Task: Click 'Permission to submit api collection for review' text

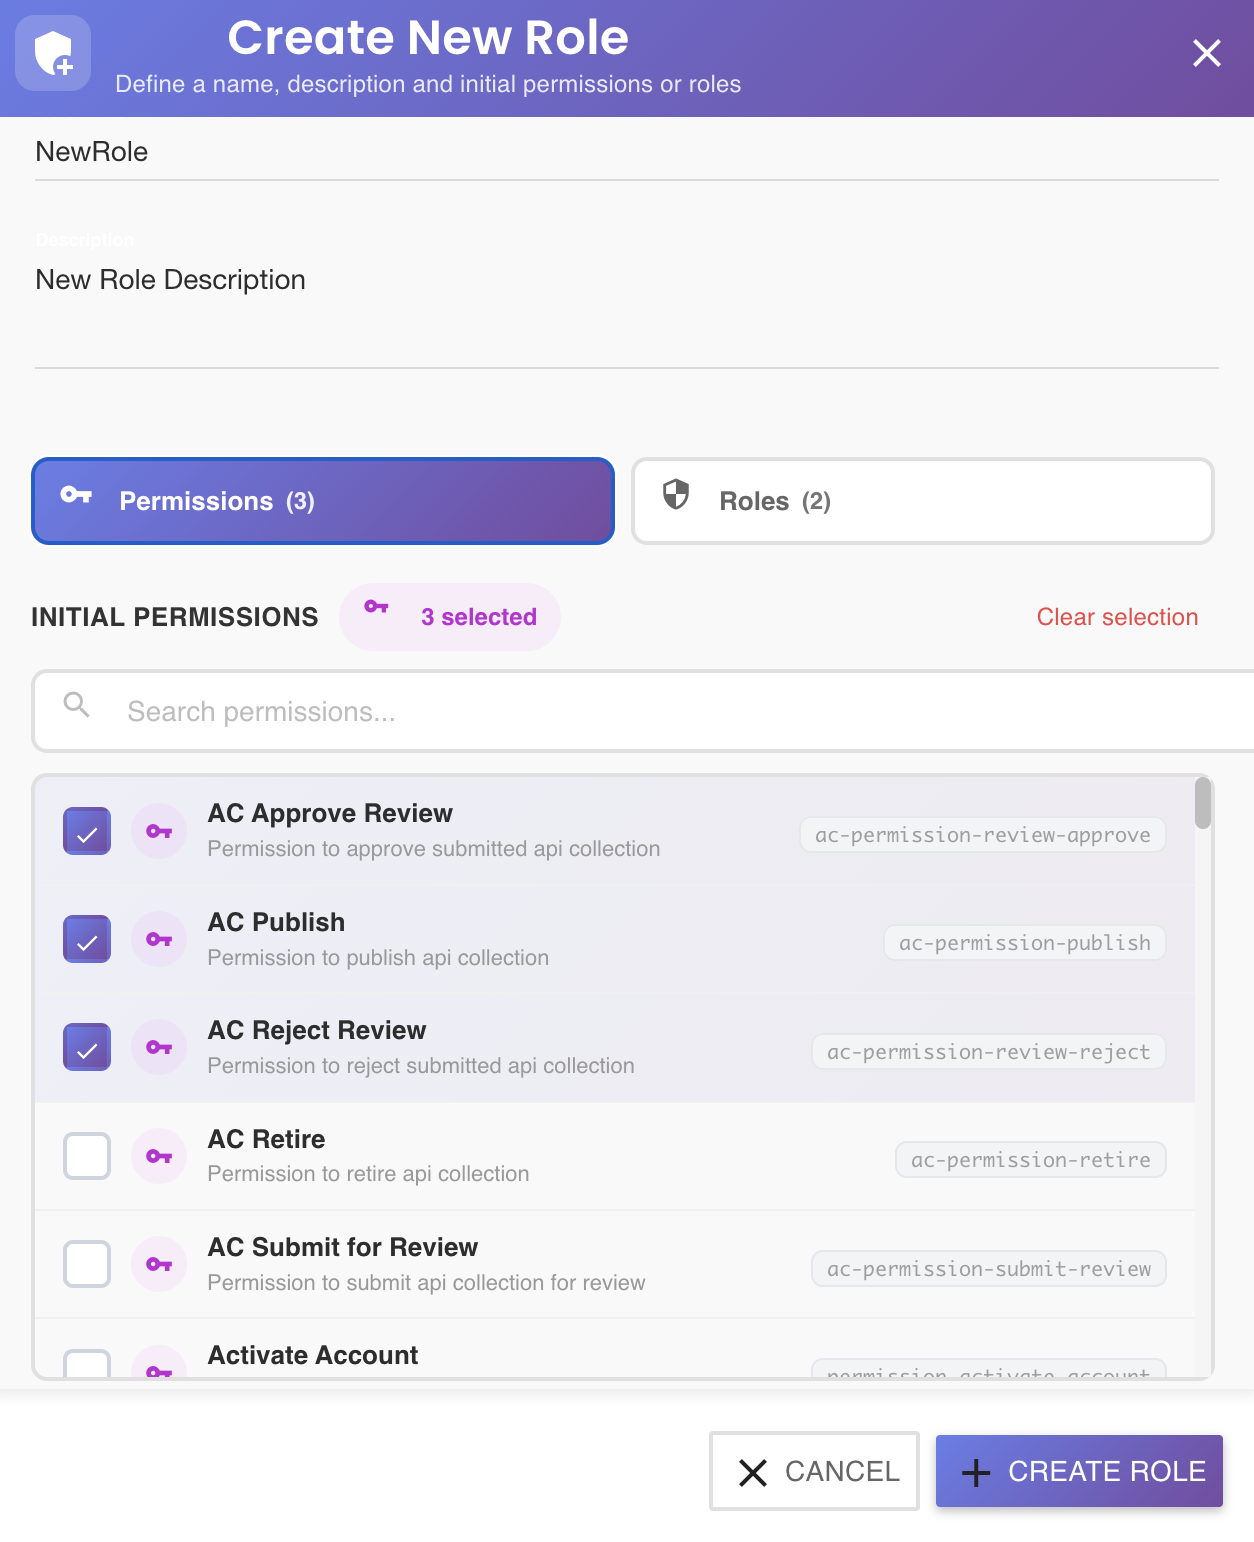Action: click(426, 1283)
